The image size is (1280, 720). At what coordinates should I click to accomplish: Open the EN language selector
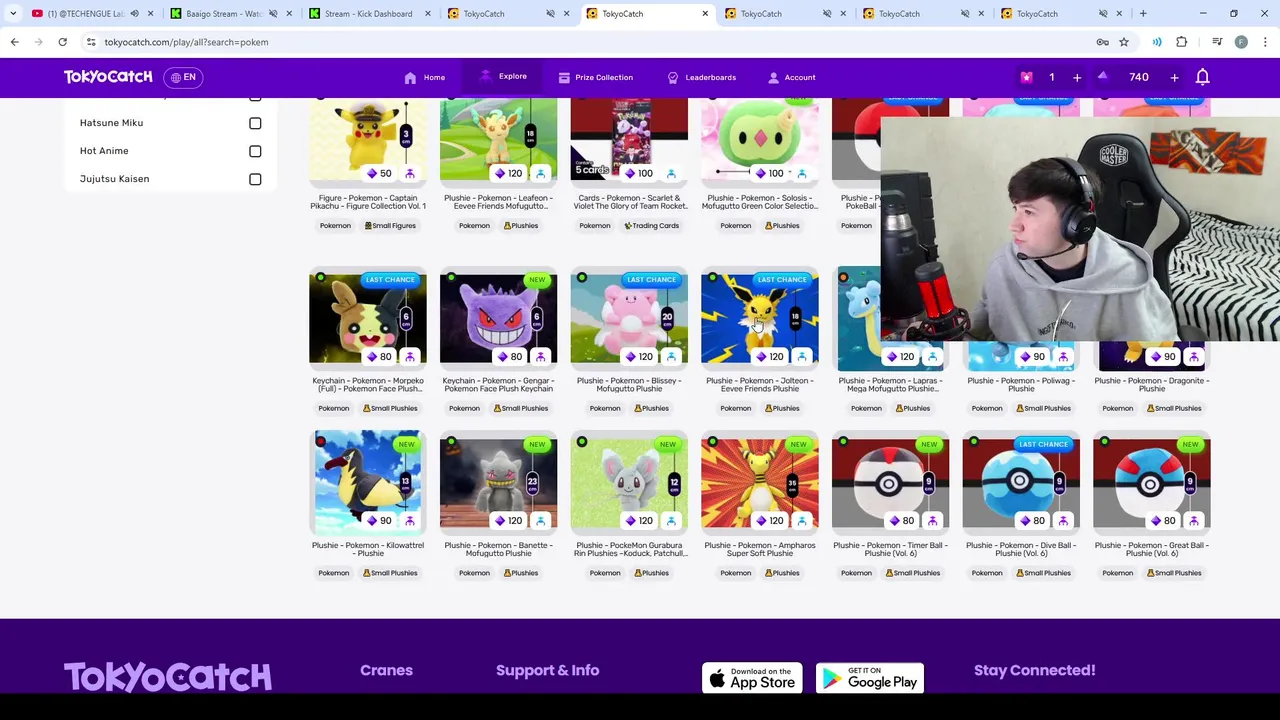tap(183, 77)
